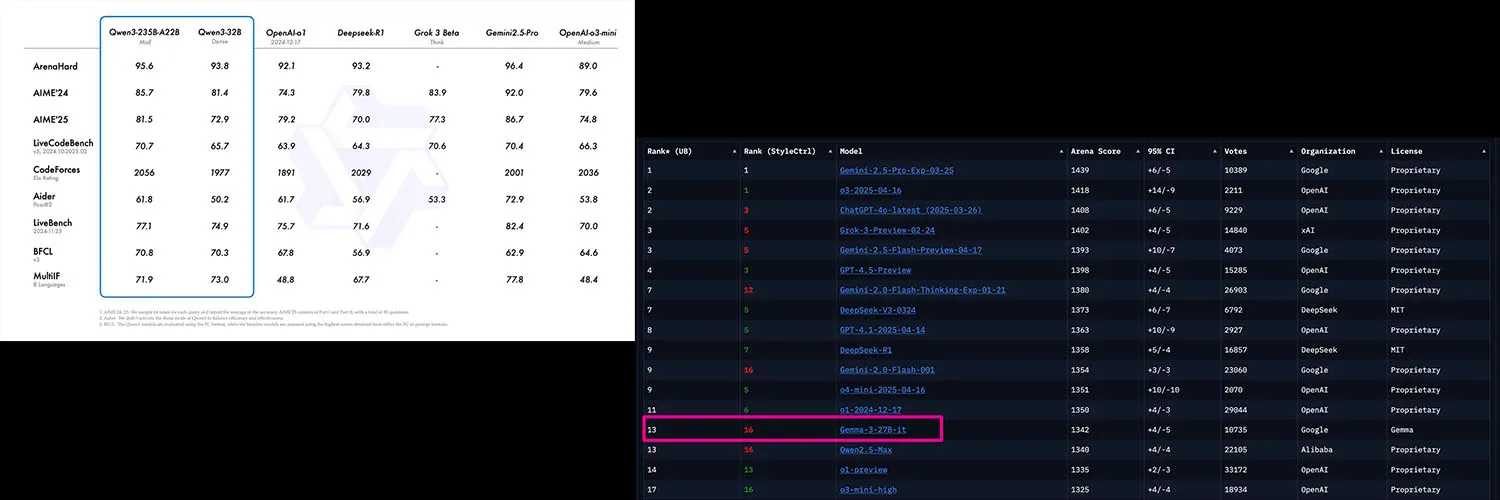Screen dimensions: 1500x500
Task: Open the highlighted Gemma-3-27B-it link
Action: (873, 430)
